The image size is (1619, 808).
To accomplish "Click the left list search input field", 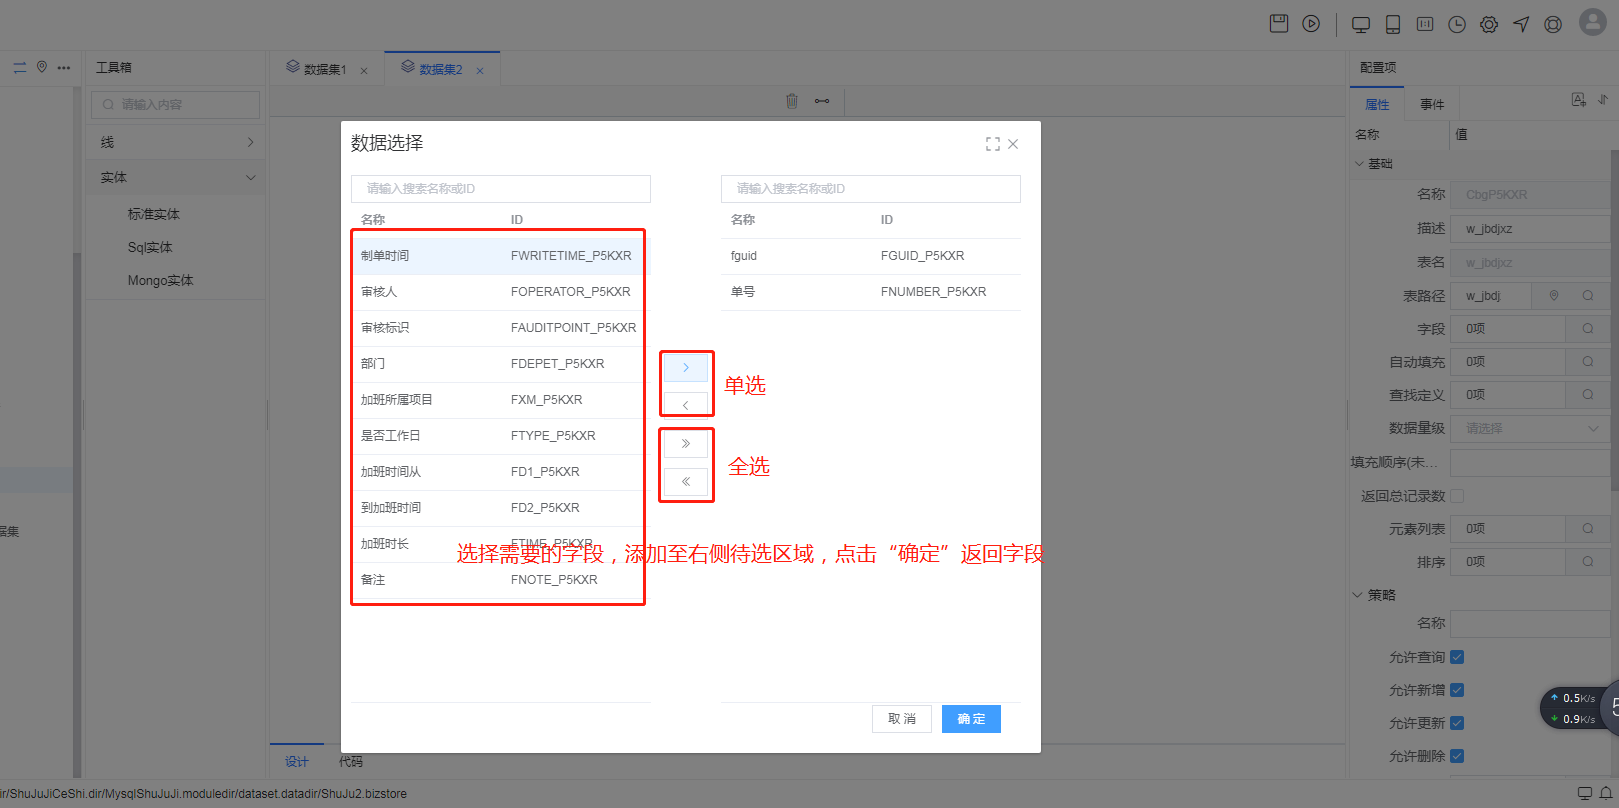I will 500,189.
